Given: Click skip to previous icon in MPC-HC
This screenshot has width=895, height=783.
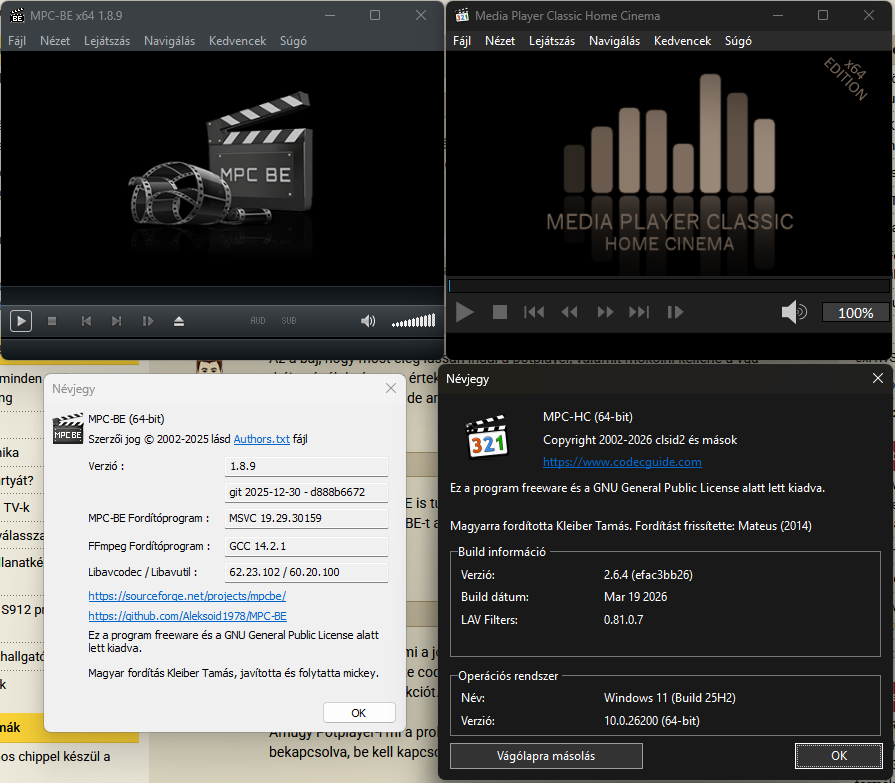Looking at the screenshot, I should [x=534, y=312].
